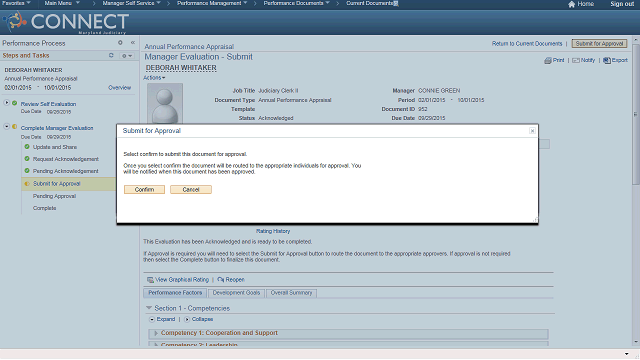The width and height of the screenshot is (640, 360).
Task: Expand Competency 1: Cooperation and Support
Action: [x=156, y=333]
